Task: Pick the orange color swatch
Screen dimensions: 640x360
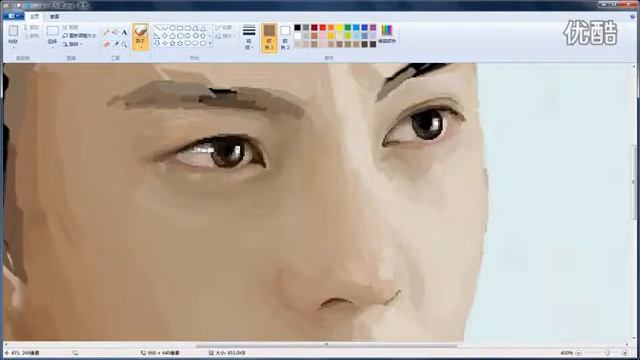Action: [x=331, y=27]
